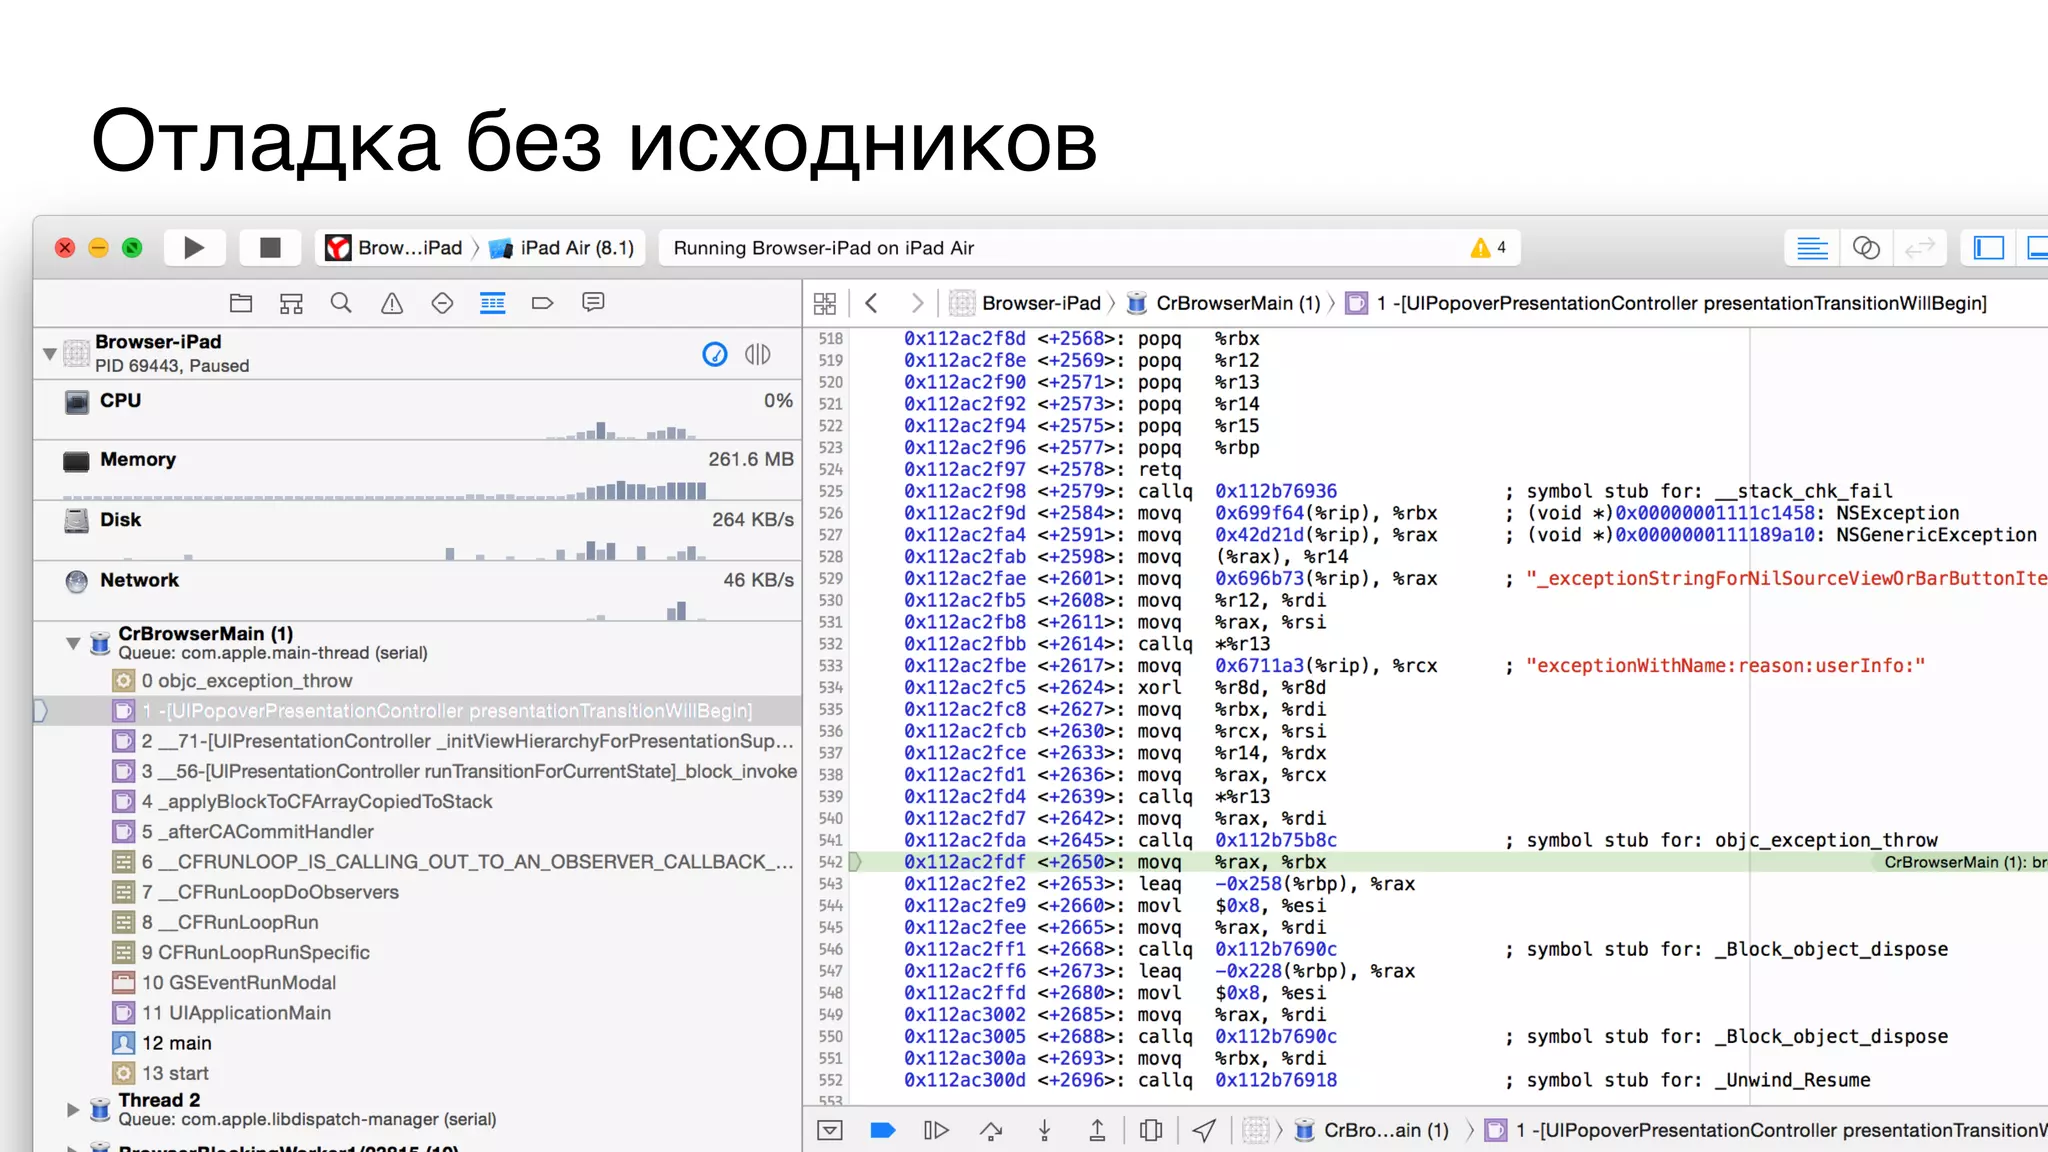2048x1152 pixels.
Task: Select frame 7 __CFRunLoopDoObservers
Action: [x=417, y=892]
